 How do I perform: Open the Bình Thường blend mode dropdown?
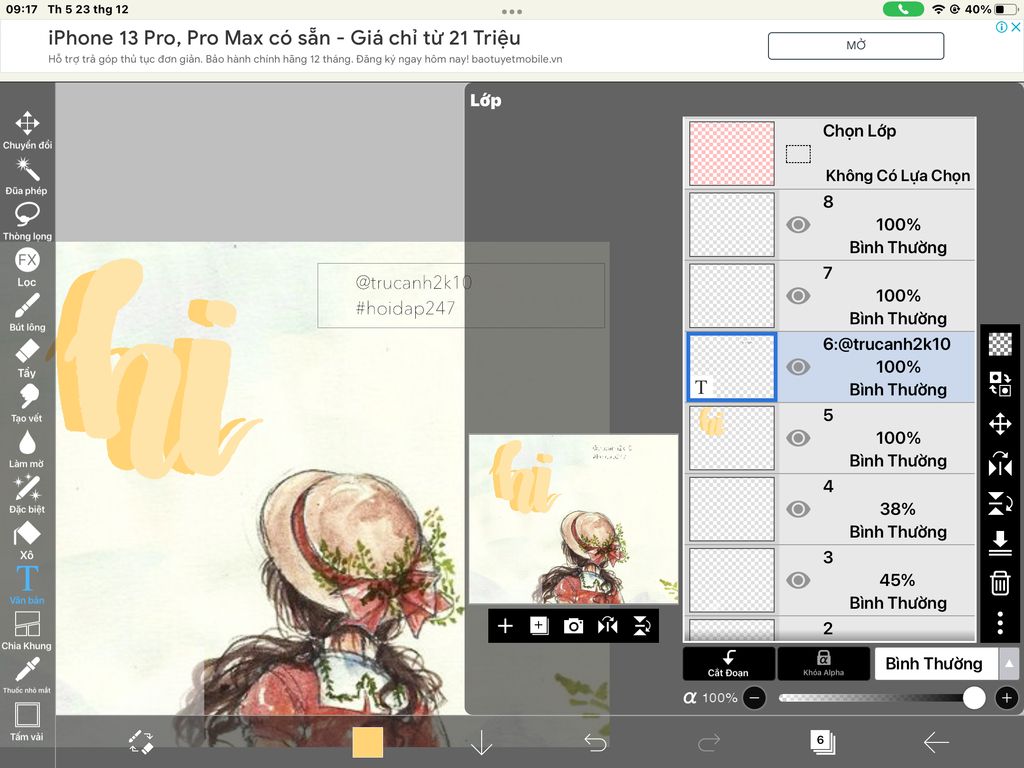(935, 664)
